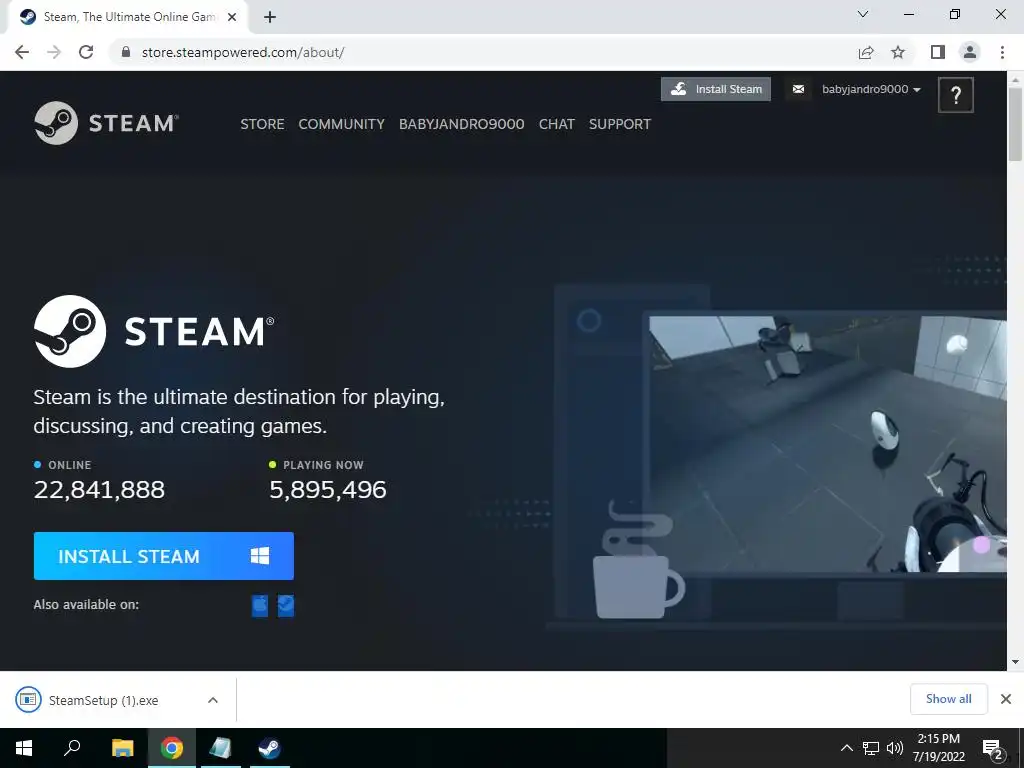The height and width of the screenshot is (768, 1024).
Task: Reload the Steam page
Action: click(86, 52)
